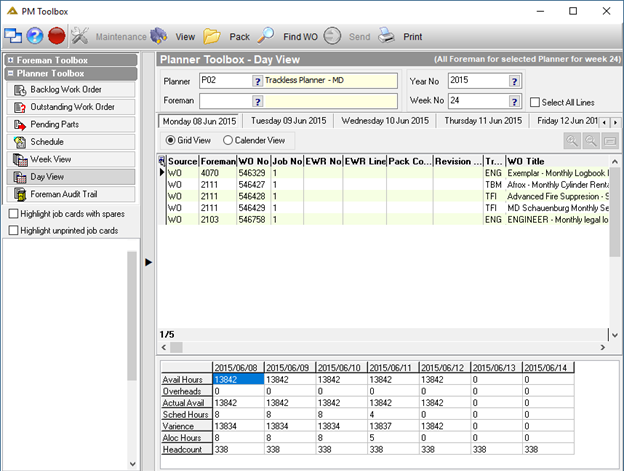
Task: Open the Pack folder icon
Action: [212, 36]
